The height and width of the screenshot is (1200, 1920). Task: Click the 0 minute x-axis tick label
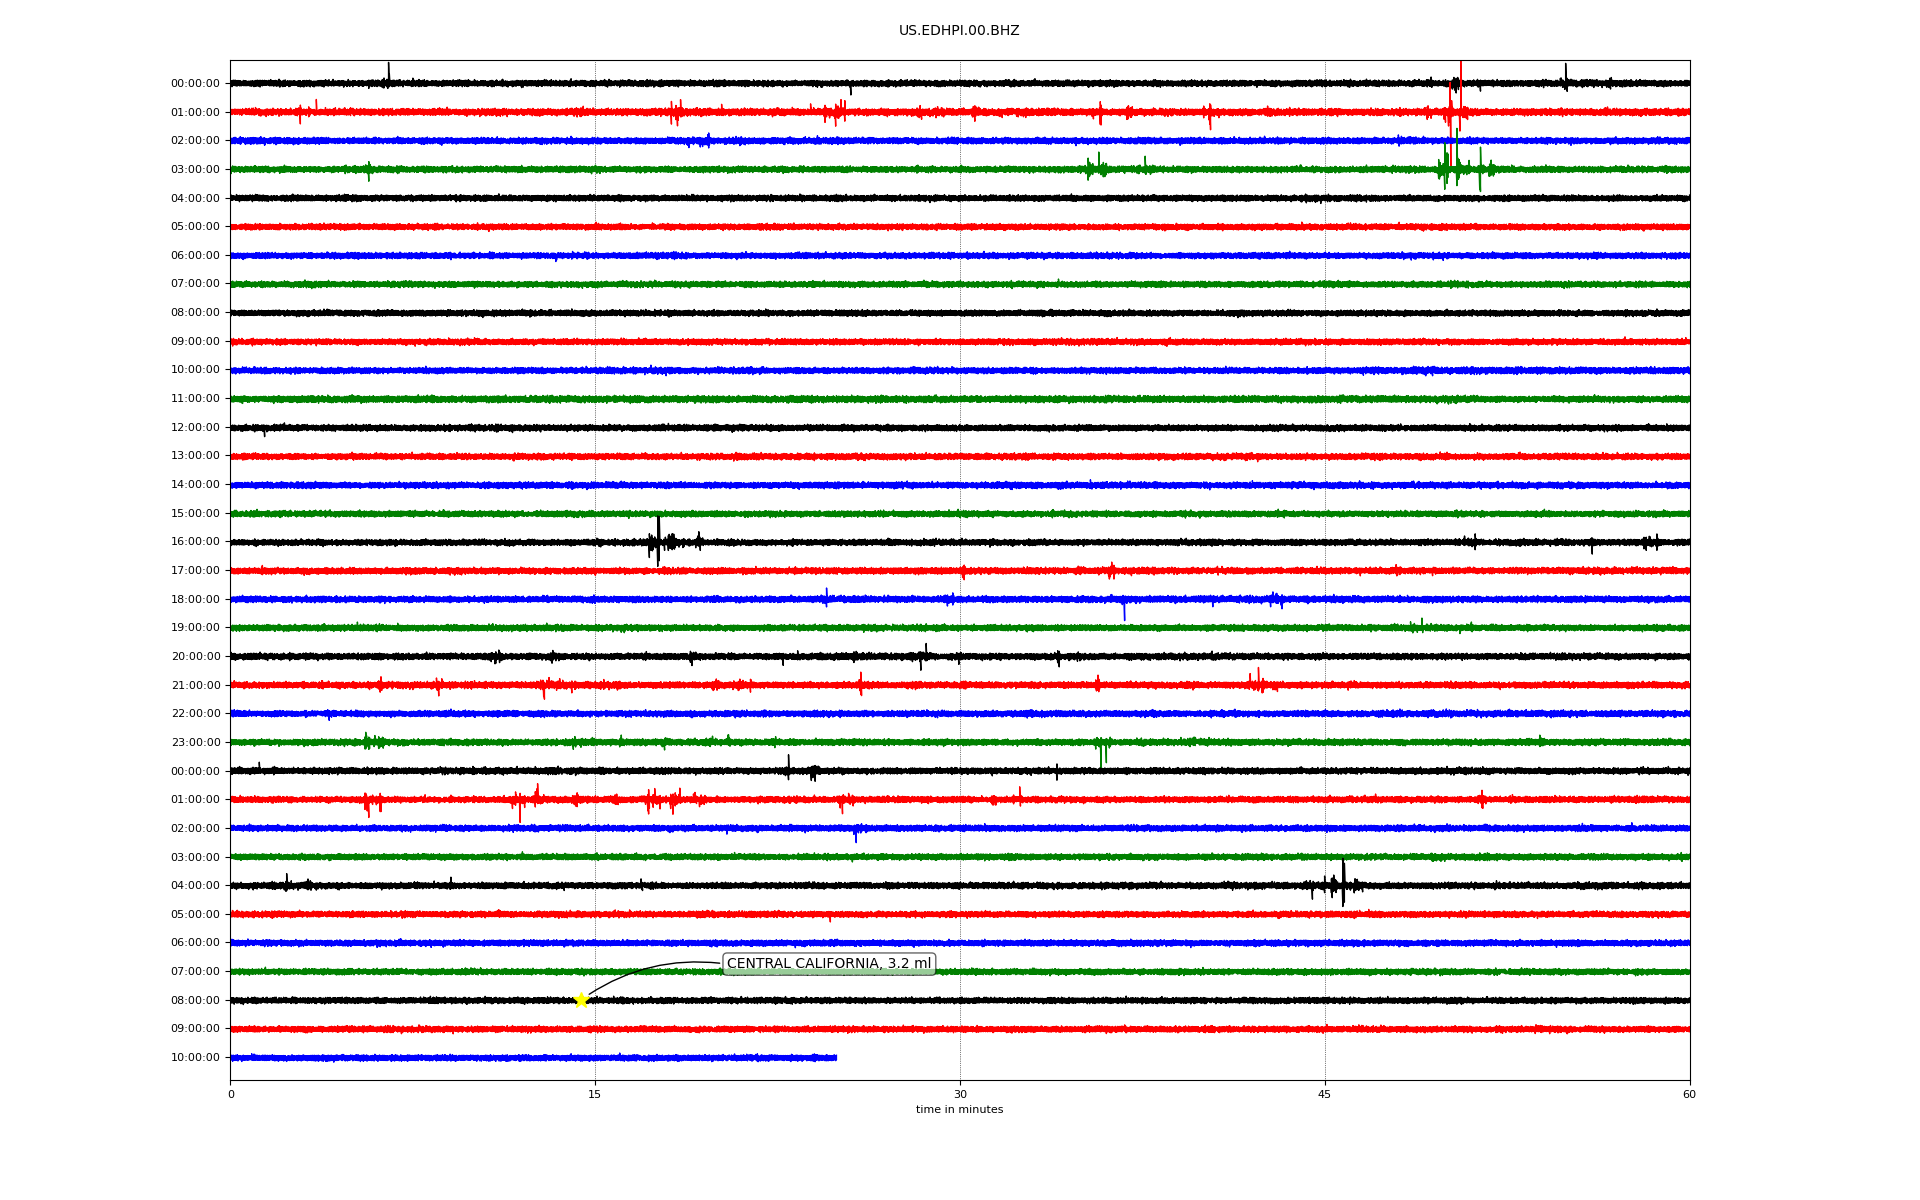(231, 1094)
